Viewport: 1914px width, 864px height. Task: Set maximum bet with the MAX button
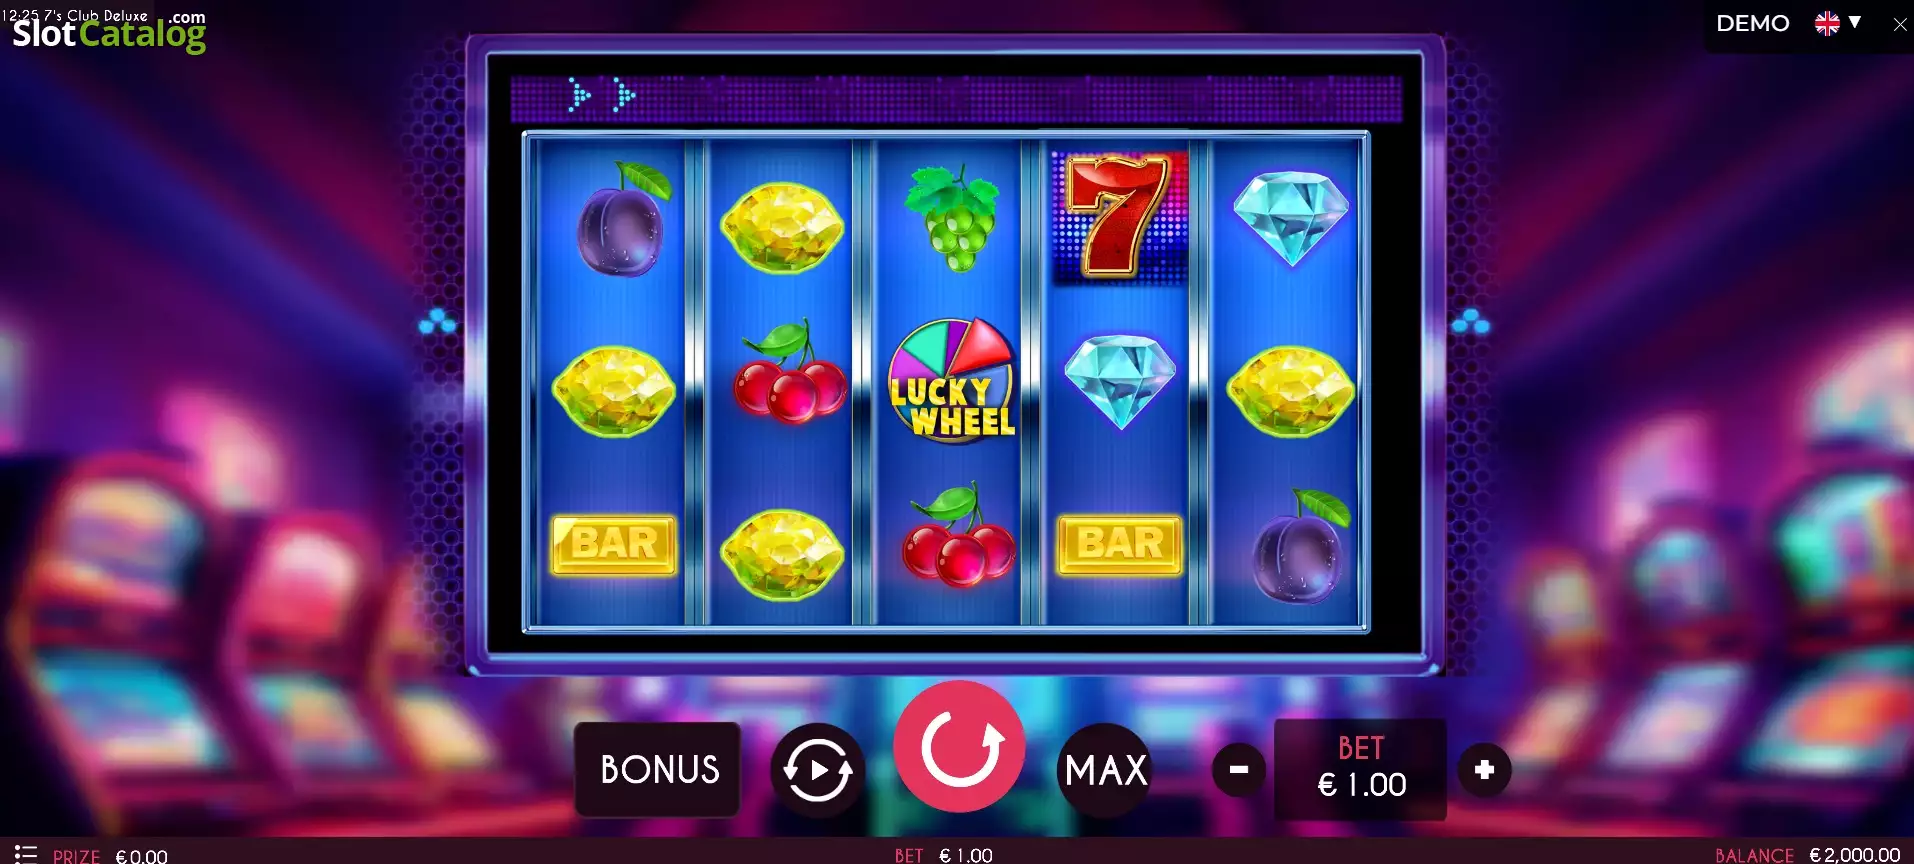(x=1105, y=770)
